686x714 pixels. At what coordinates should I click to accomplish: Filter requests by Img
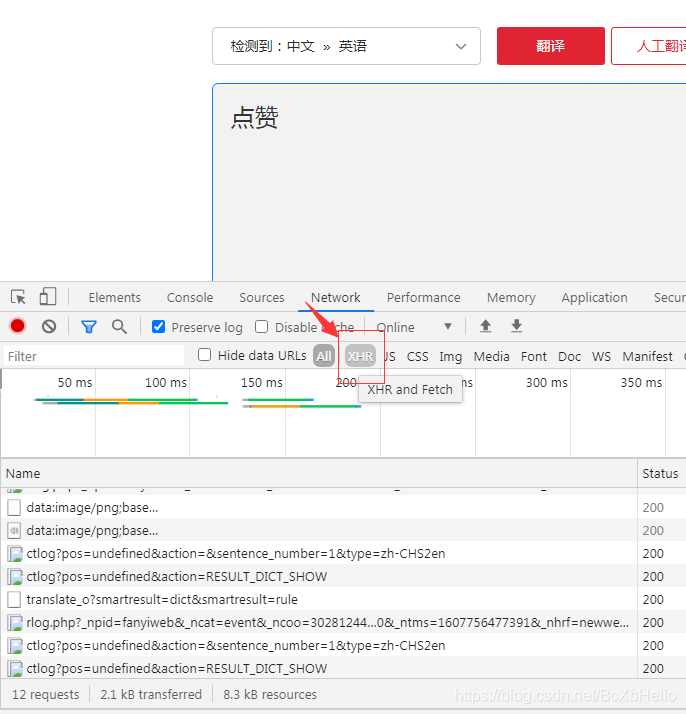(451, 356)
